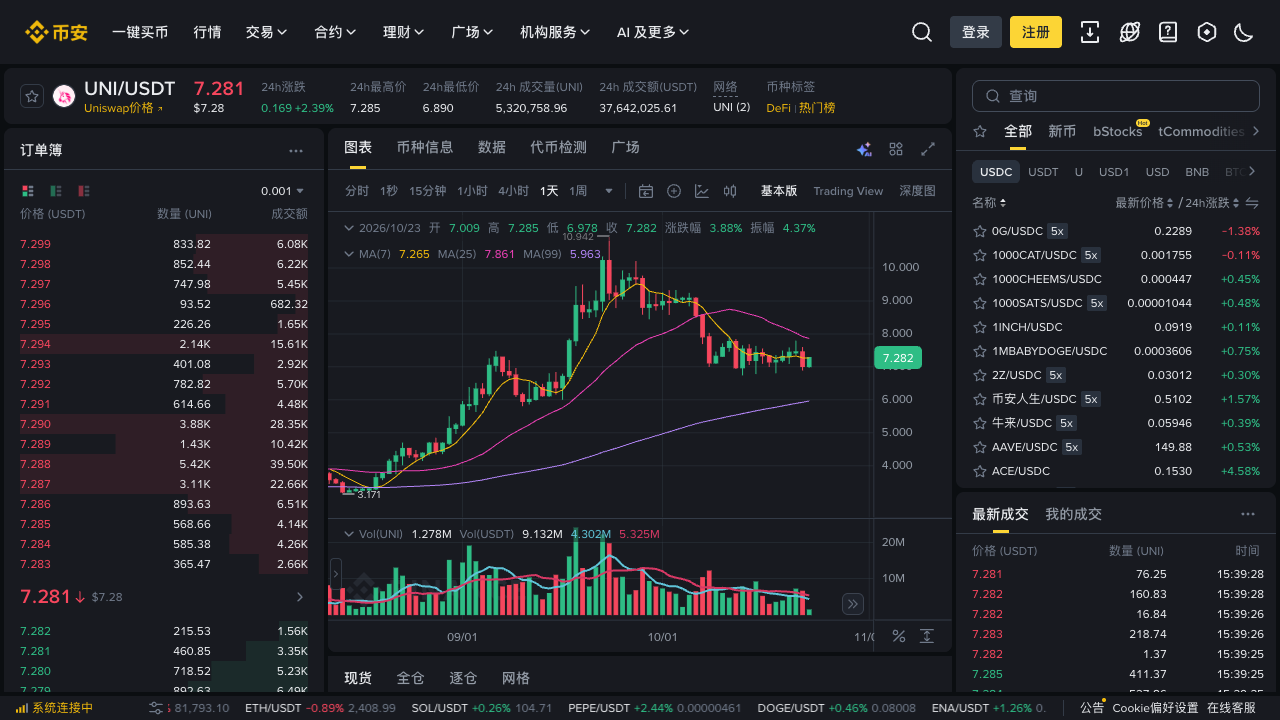Viewport: 1280px width, 720px height.
Task: Open the 代币检测 tab
Action: [558, 147]
